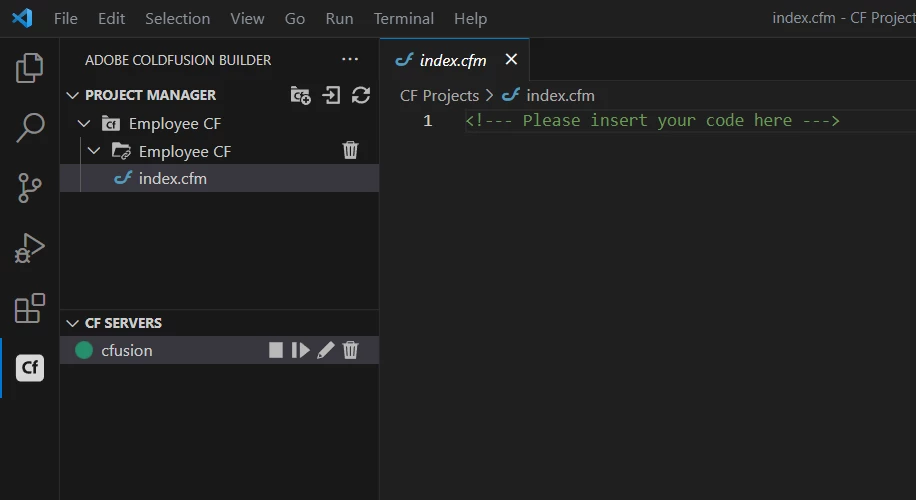Create a new project in Project Manager
Viewport: 916px width, 500px height.
point(301,95)
